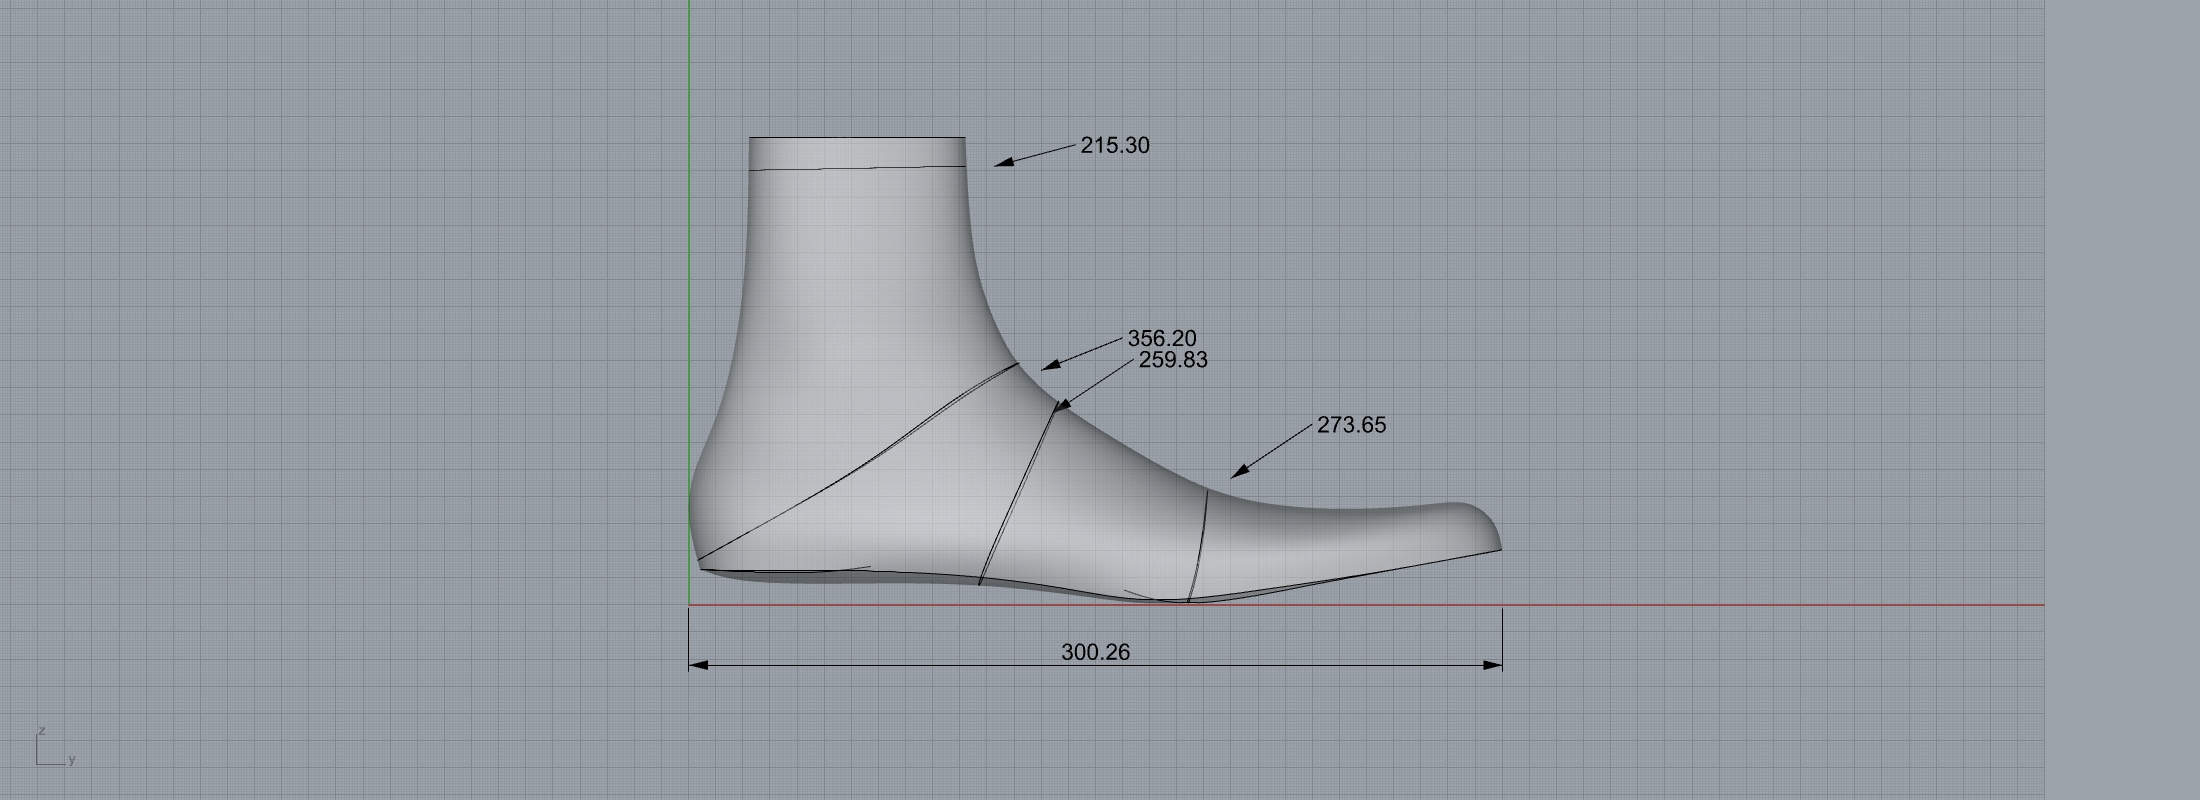Select the 215.30 dimension text
Viewport: 2200px width, 800px height.
point(1115,146)
